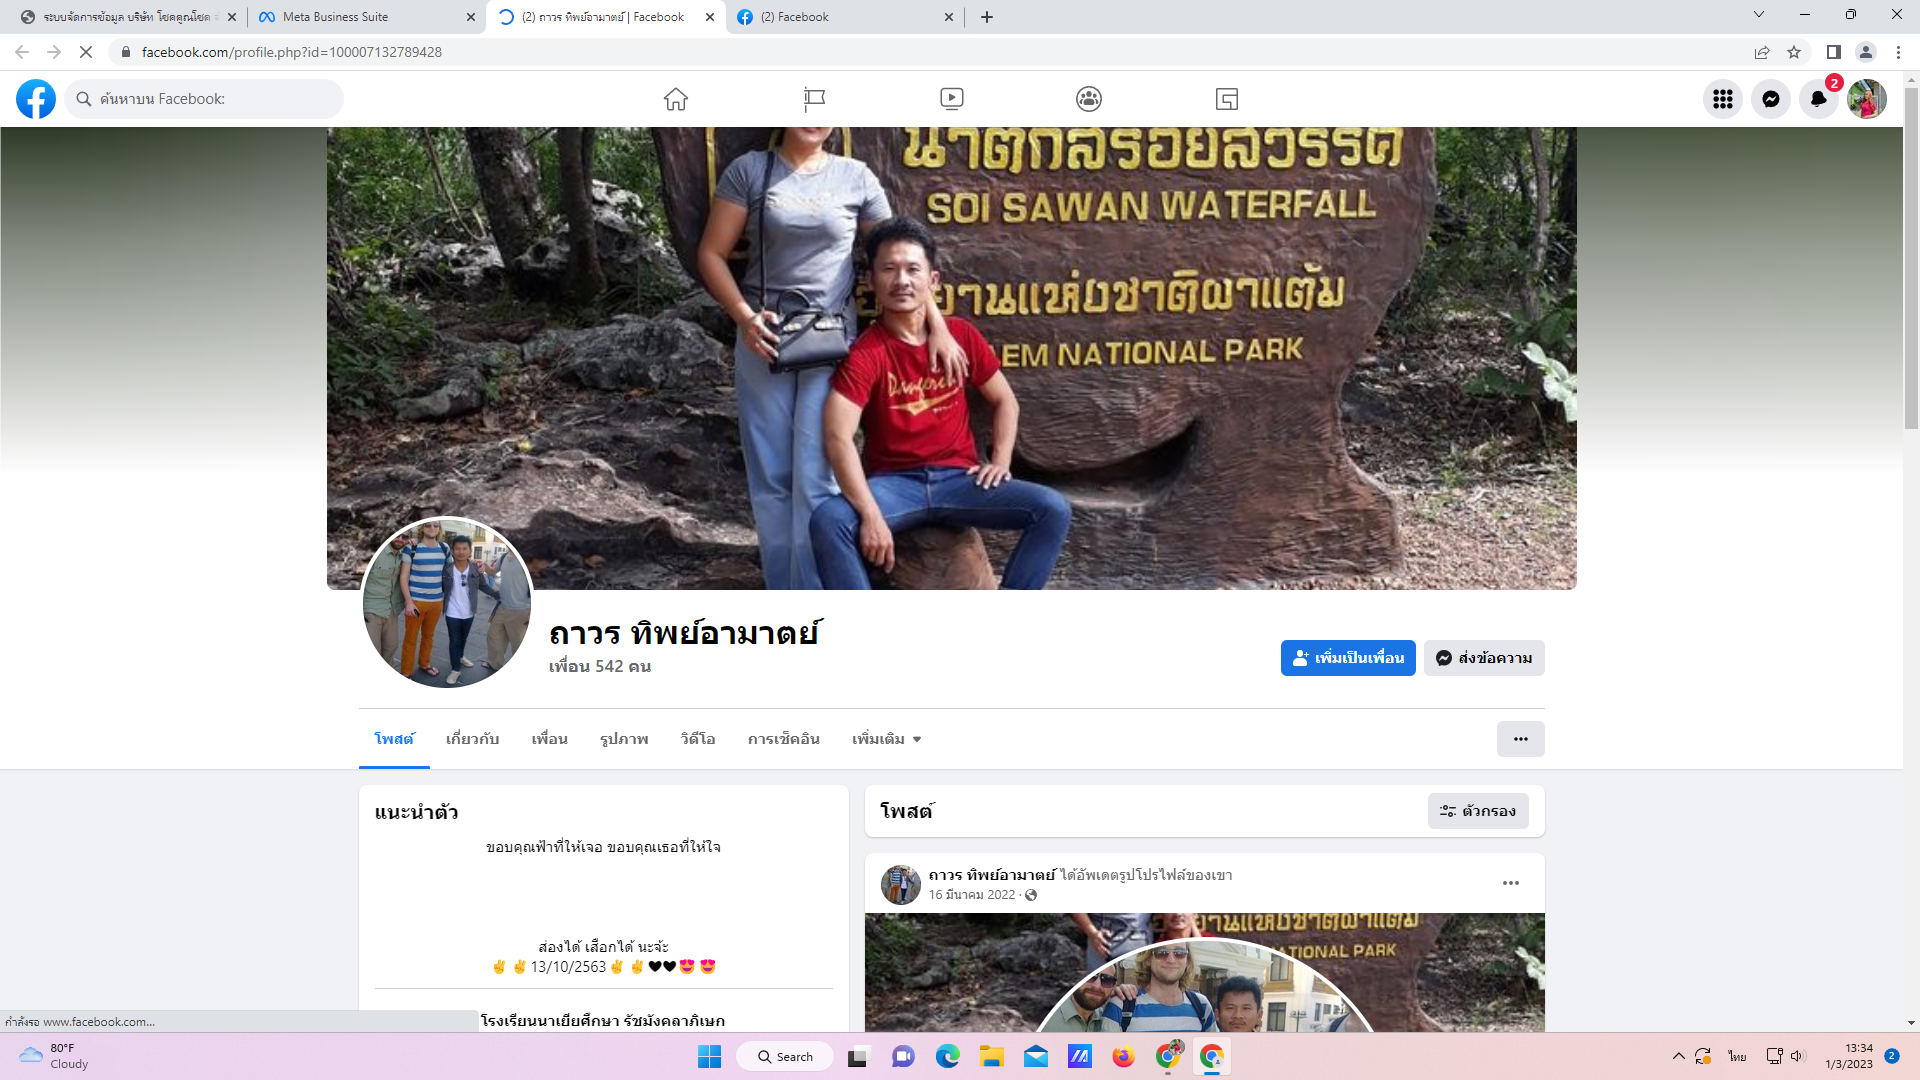1920x1080 pixels.
Task: Open the Gaming icon in top navigation
Action: pos(1227,99)
